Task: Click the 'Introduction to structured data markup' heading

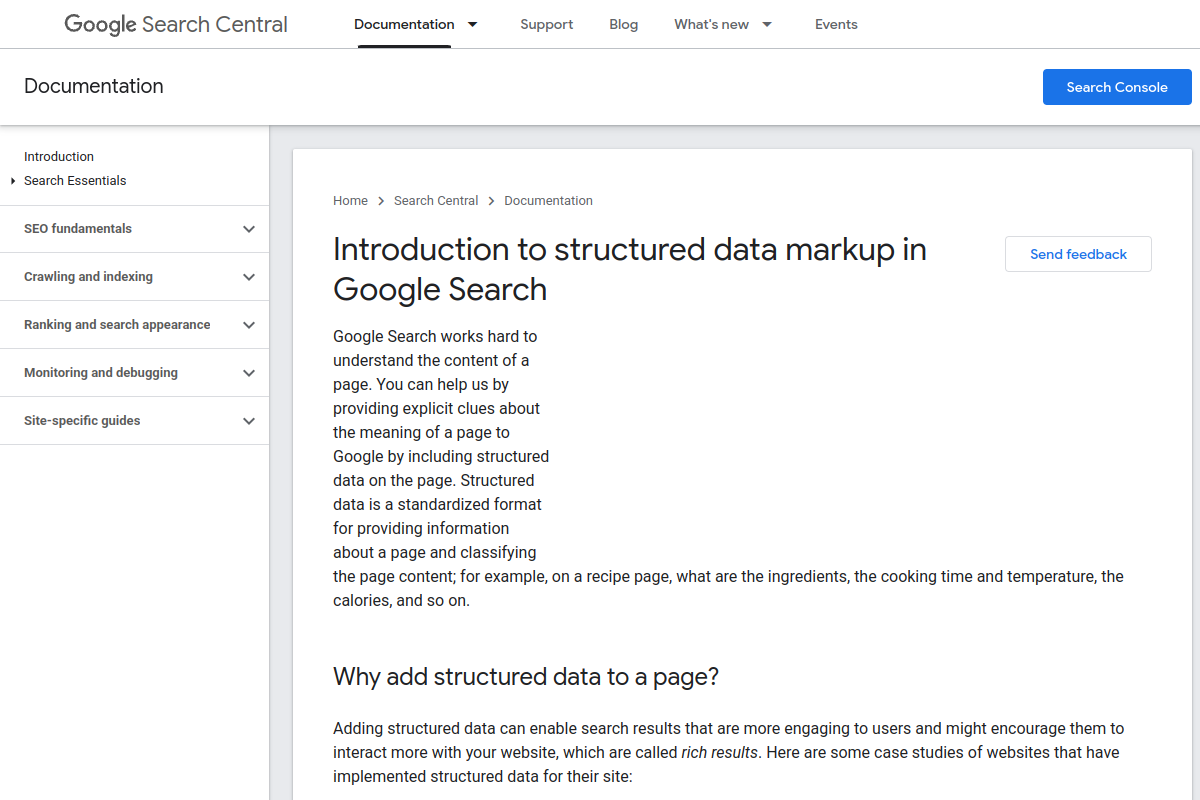Action: pos(630,269)
